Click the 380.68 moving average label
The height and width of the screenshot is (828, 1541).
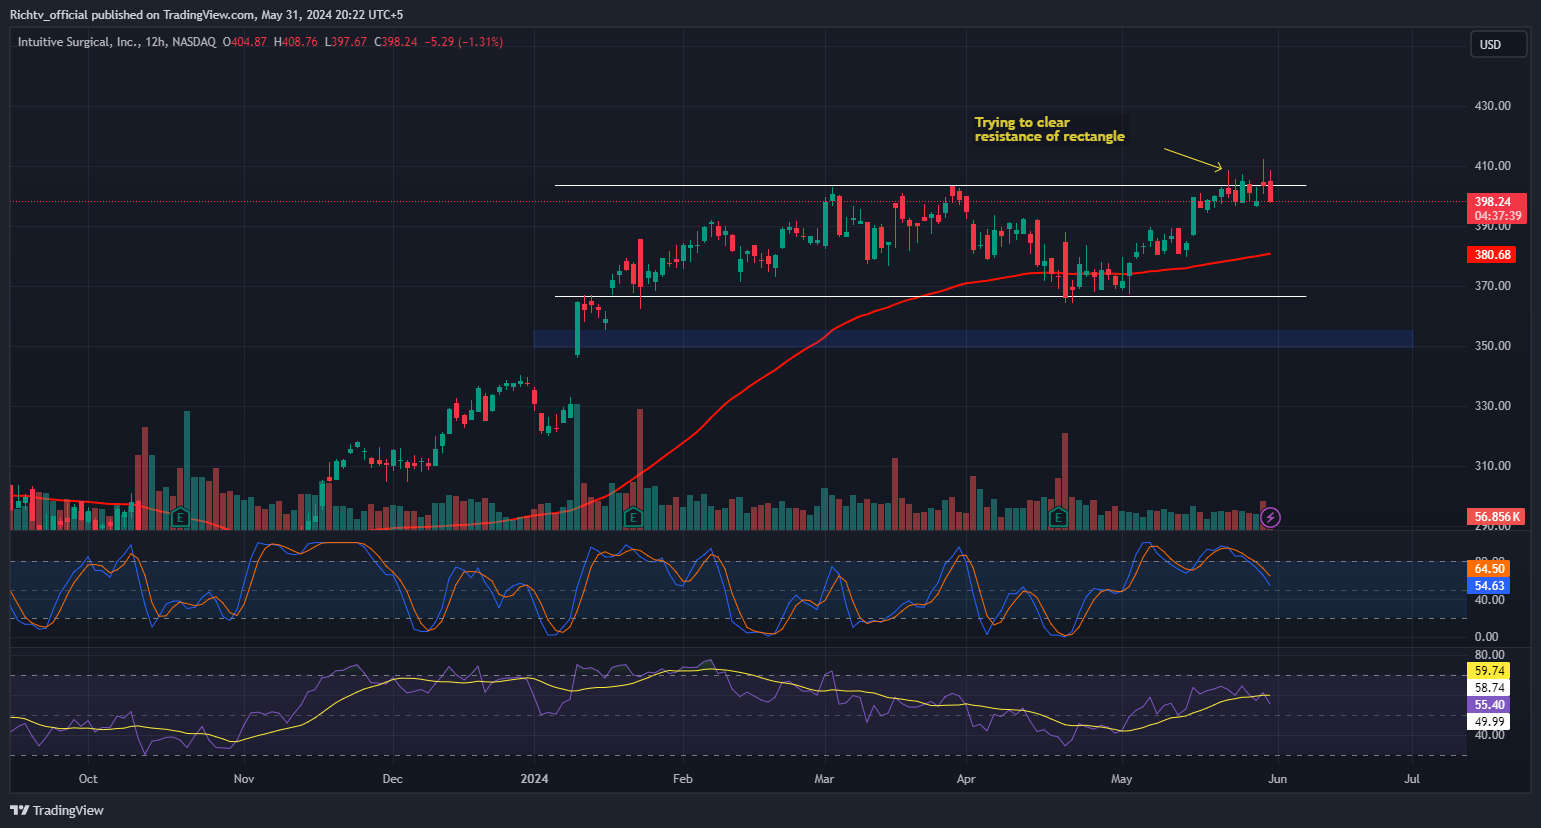point(1492,255)
